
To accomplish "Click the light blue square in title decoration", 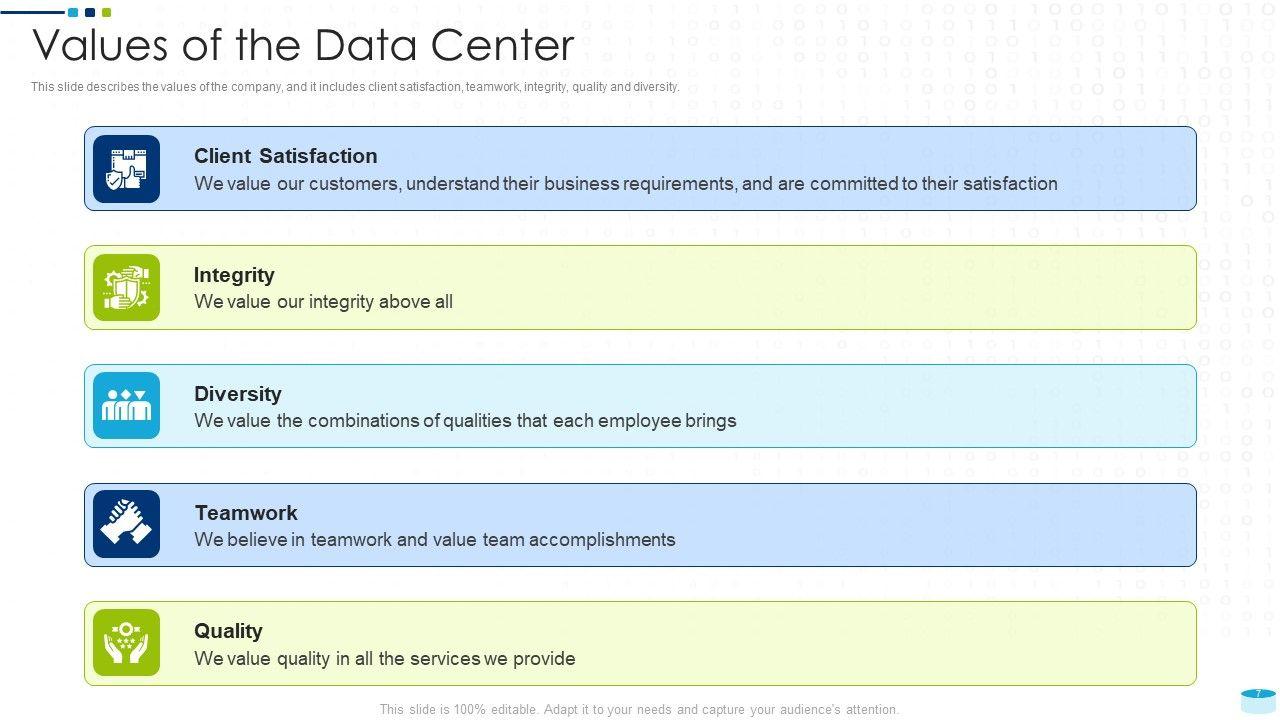I will click(73, 12).
